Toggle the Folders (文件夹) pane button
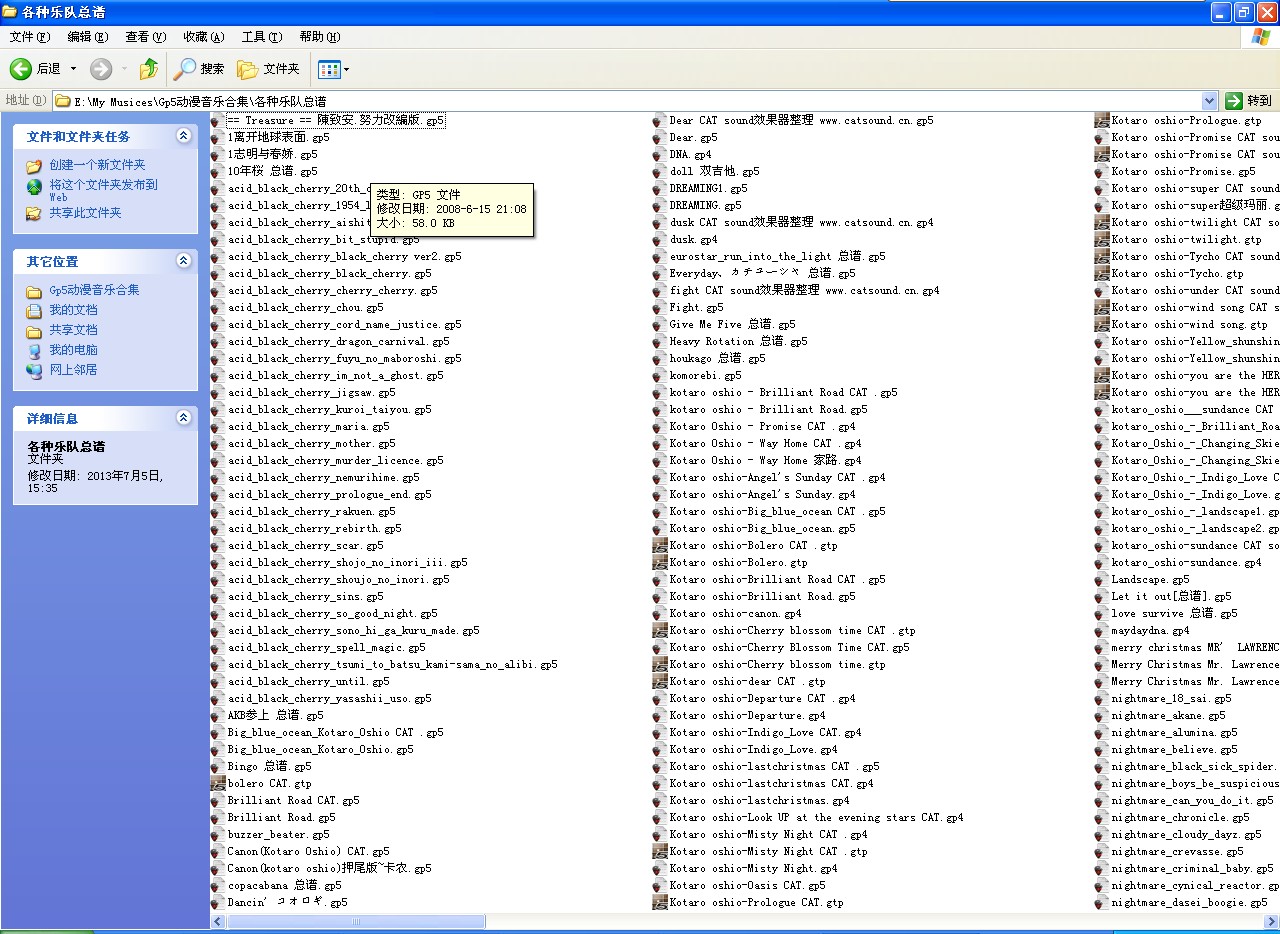This screenshot has width=1280, height=934. click(268, 69)
